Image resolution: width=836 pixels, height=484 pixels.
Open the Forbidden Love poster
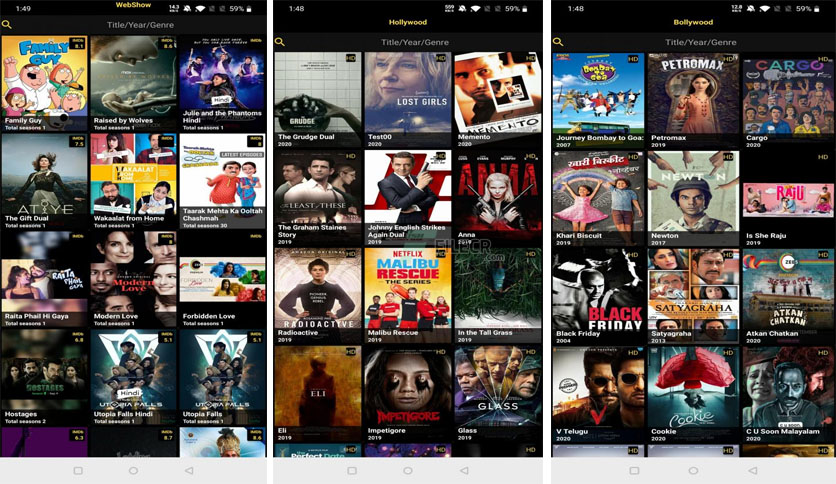[222, 279]
